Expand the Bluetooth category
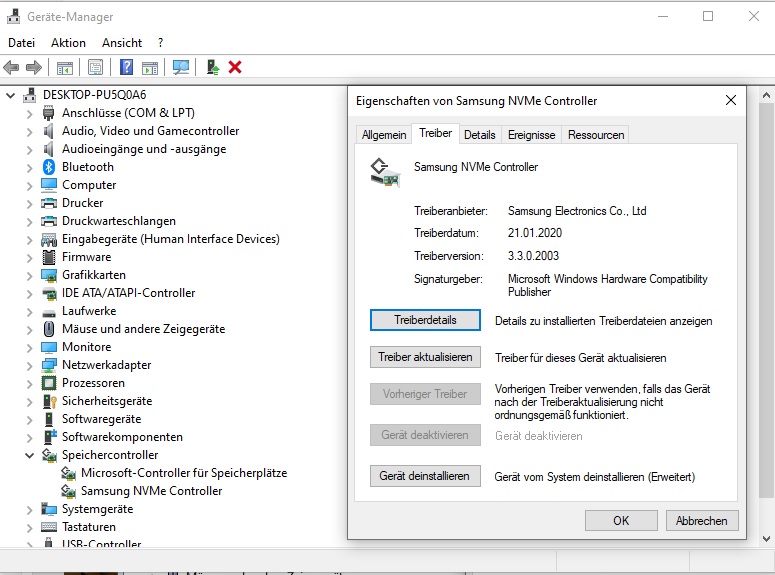This screenshot has height=575, width=775. pyautogui.click(x=29, y=168)
